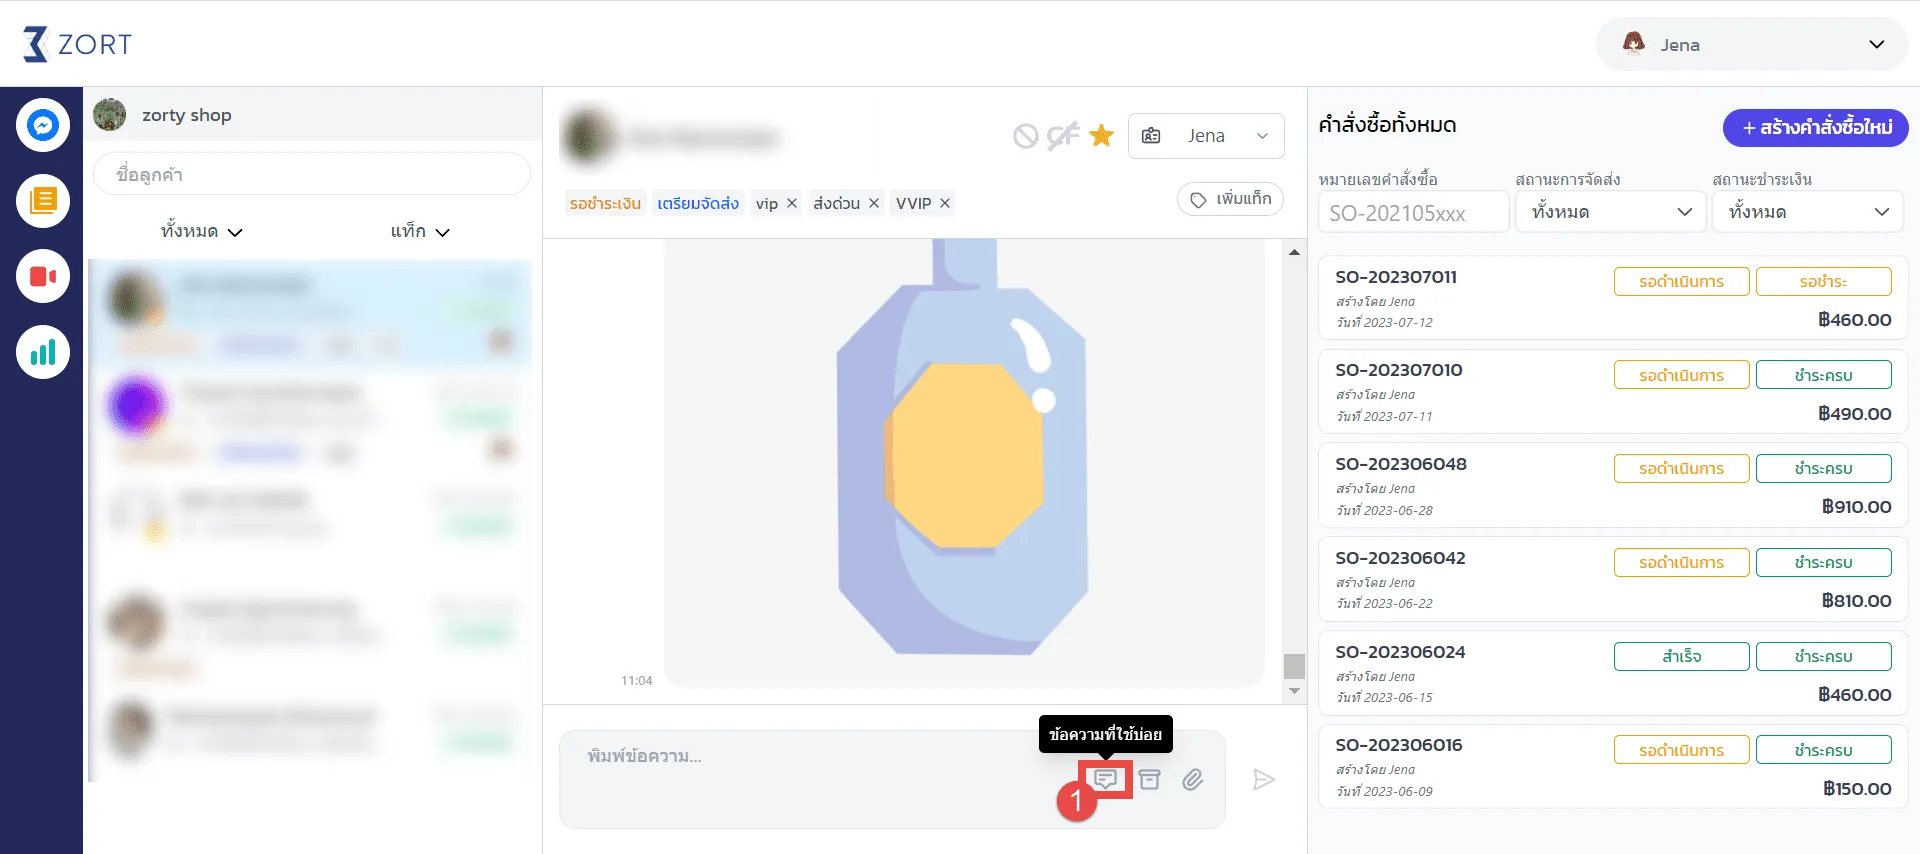The image size is (1920, 854).
Task: Open the bar chart reports sidebar icon
Action: tap(43, 352)
